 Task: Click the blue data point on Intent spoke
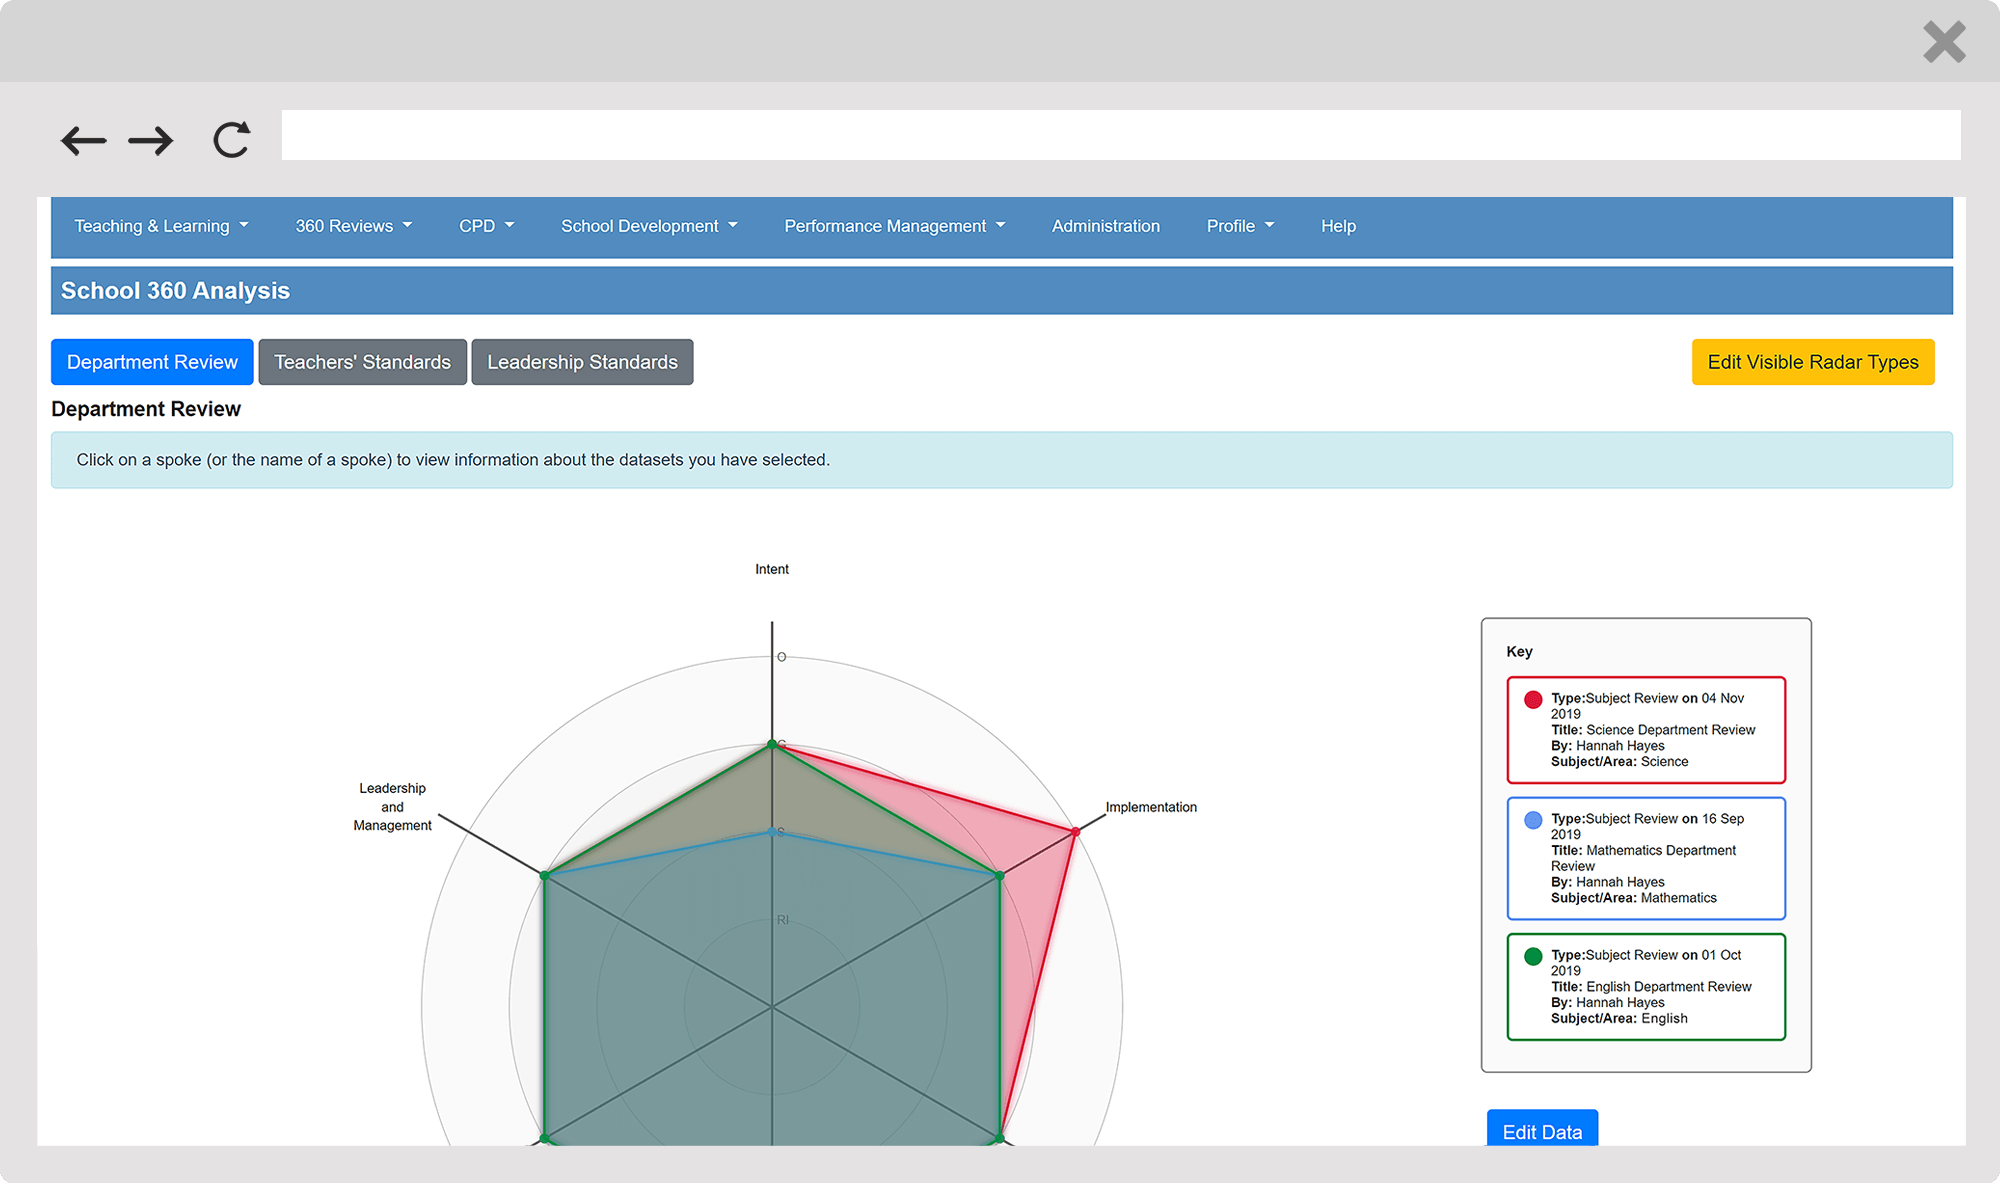point(771,831)
